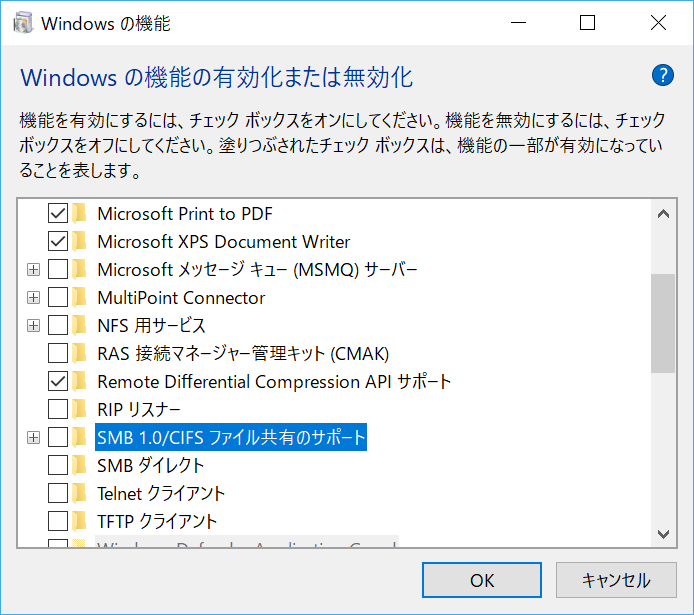Click the features list scrollbar thumb
The image size is (694, 615).
pyautogui.click(x=663, y=323)
